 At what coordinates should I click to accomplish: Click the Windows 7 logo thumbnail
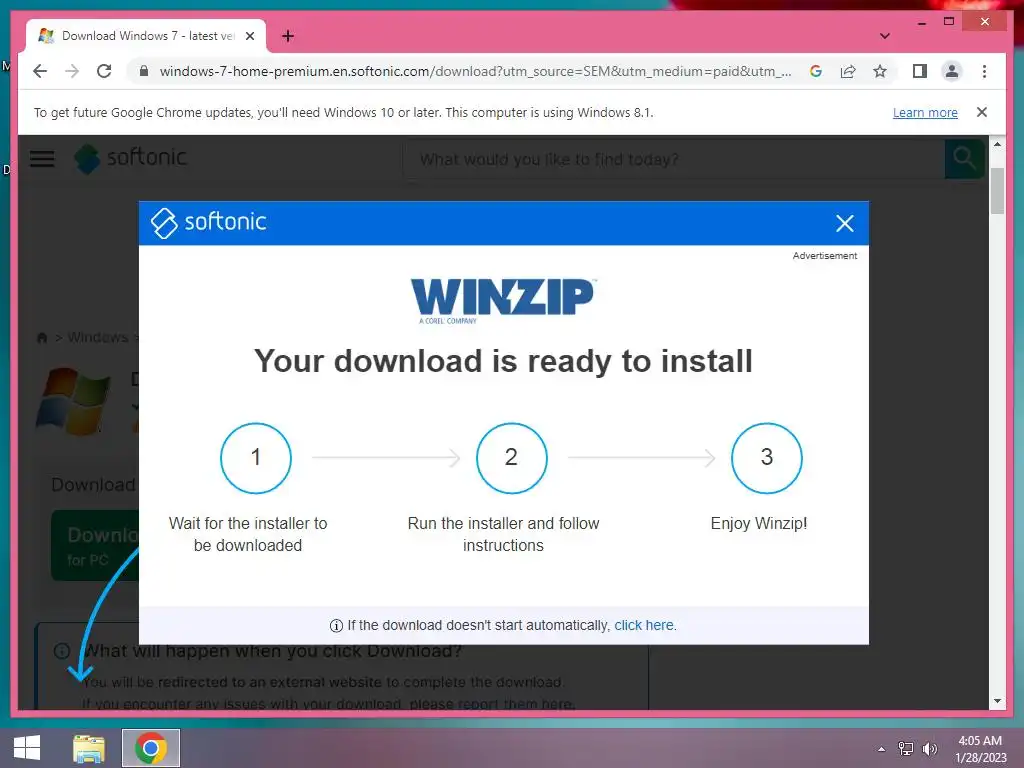[x=72, y=401]
